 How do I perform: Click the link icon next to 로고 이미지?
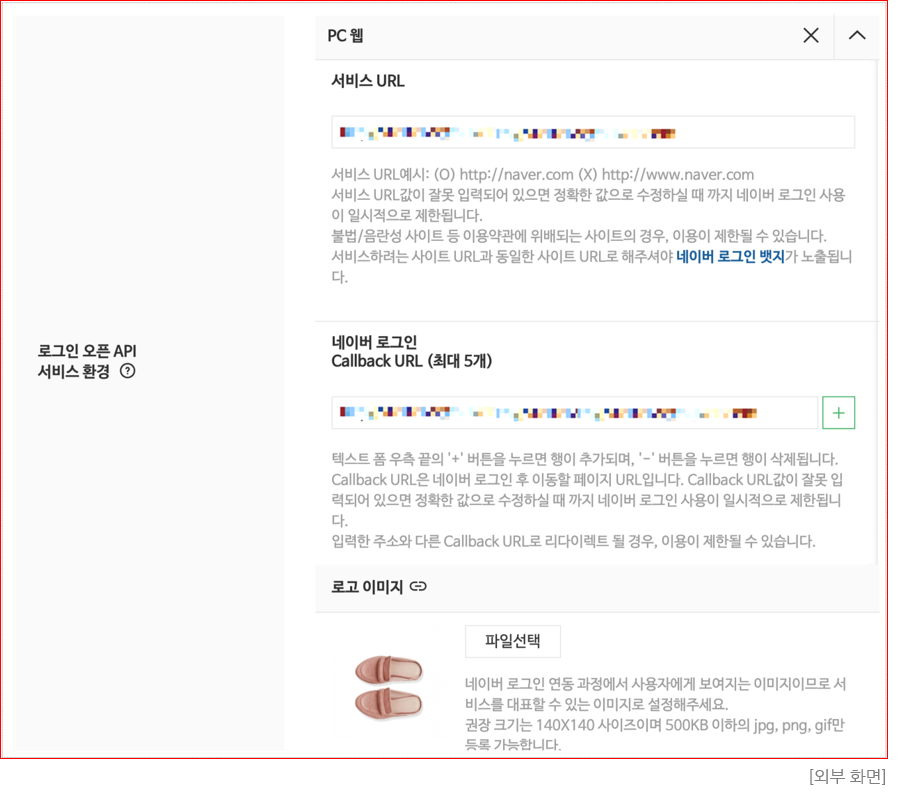(418, 587)
